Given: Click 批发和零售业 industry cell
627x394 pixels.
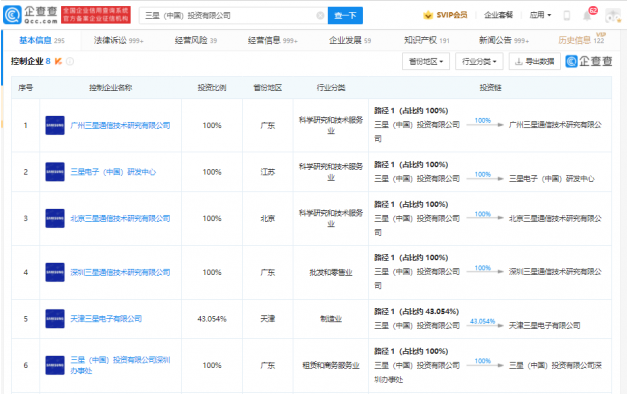Looking at the screenshot, I should (331, 272).
